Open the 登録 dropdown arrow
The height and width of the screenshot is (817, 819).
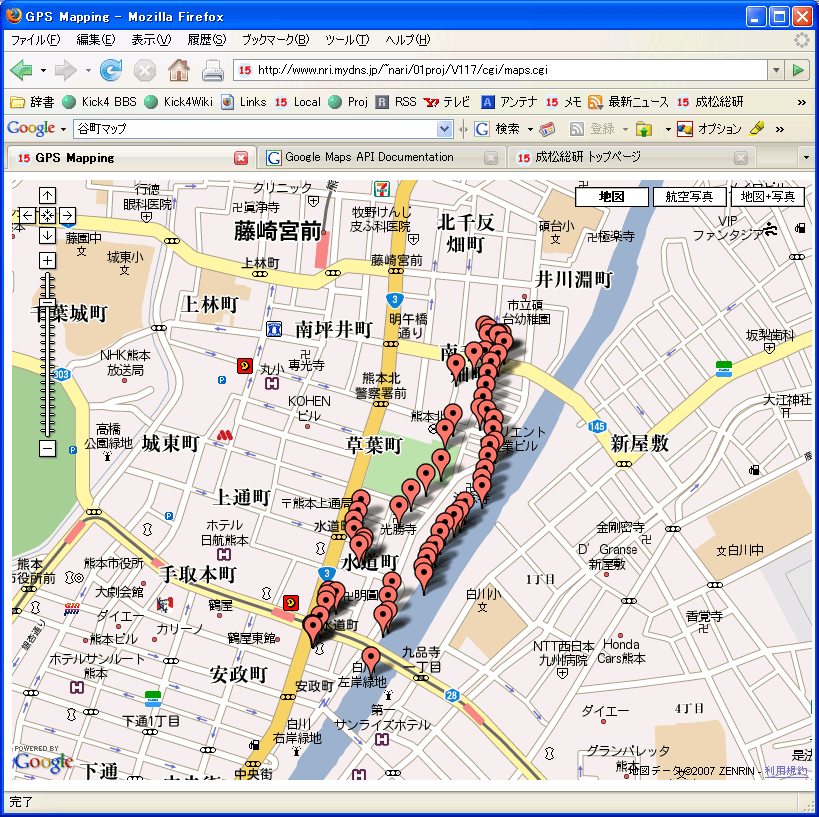625,129
